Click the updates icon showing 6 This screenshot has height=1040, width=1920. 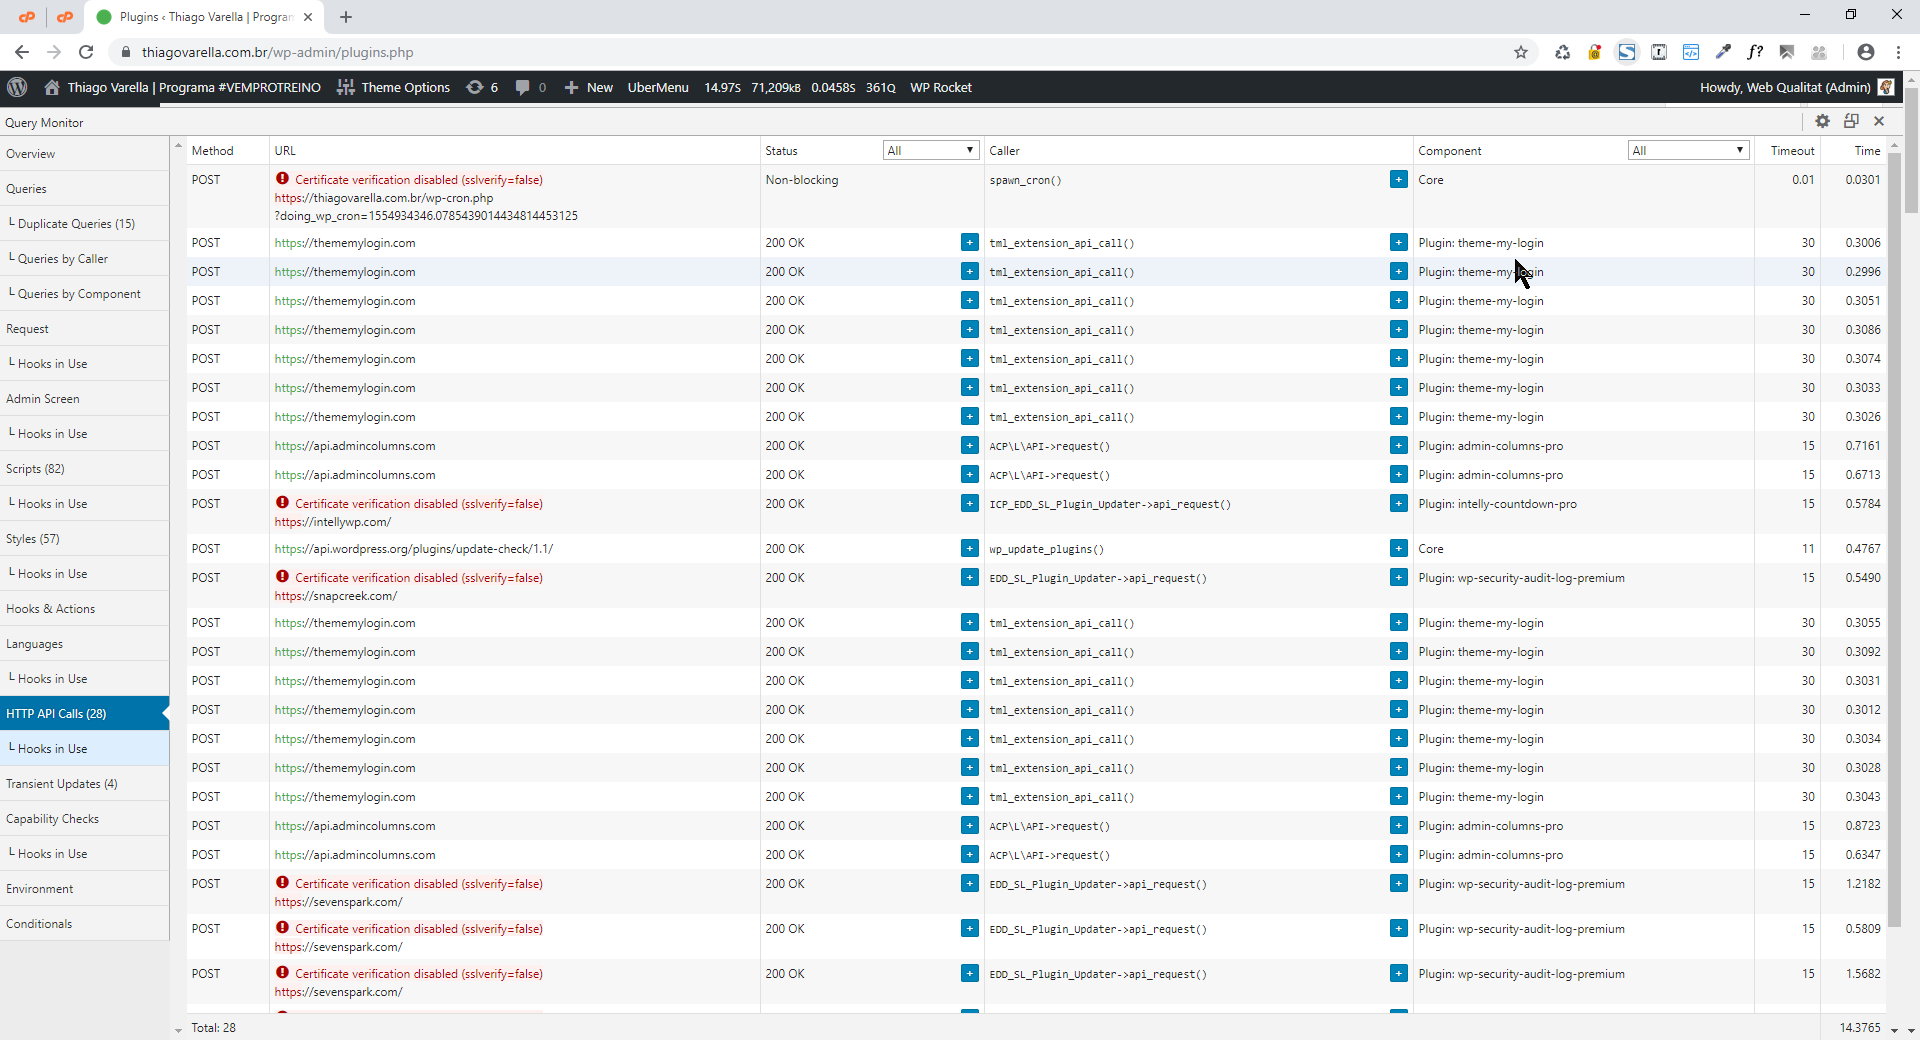(482, 87)
